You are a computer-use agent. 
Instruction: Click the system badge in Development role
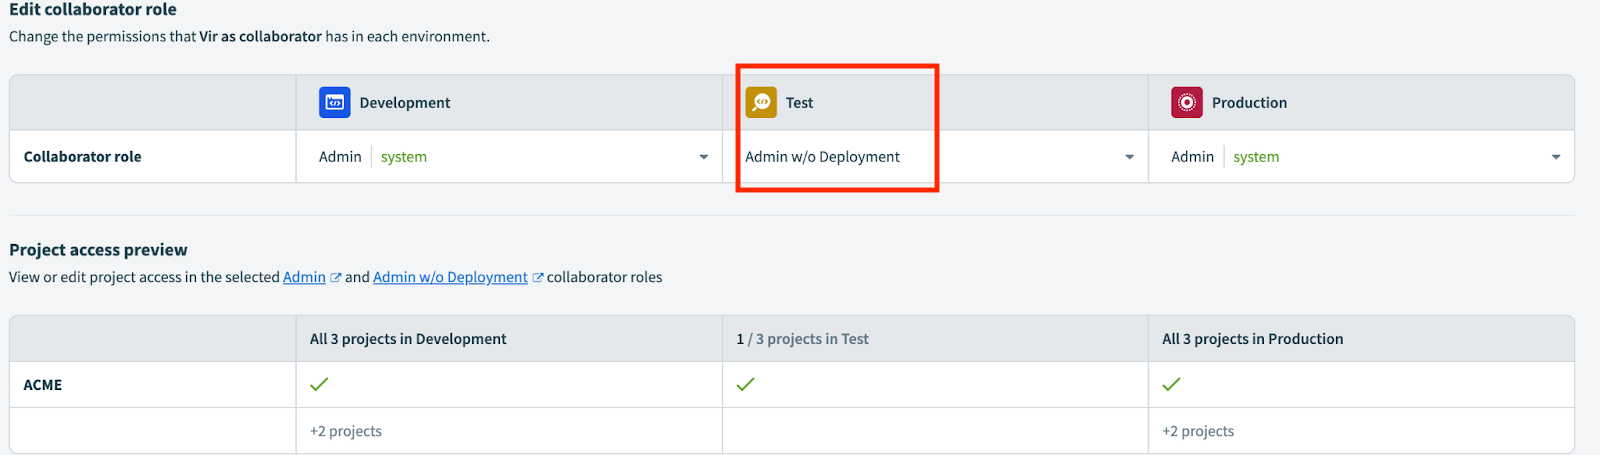pyautogui.click(x=403, y=157)
